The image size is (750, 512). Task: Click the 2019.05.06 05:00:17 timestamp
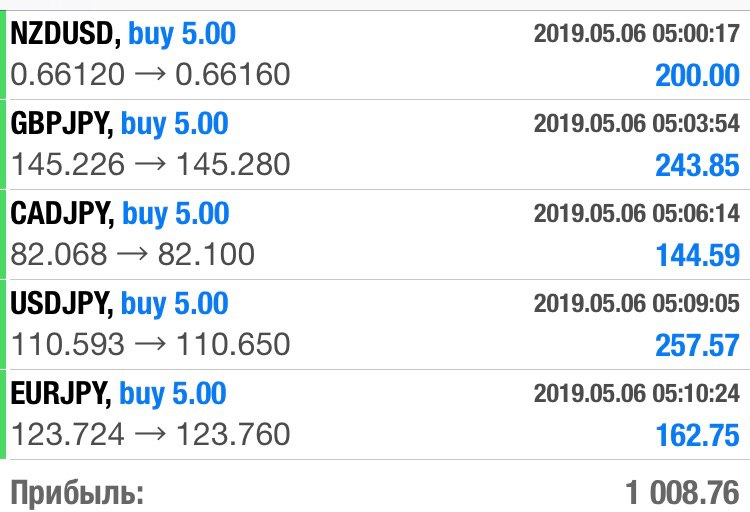pyautogui.click(x=637, y=33)
